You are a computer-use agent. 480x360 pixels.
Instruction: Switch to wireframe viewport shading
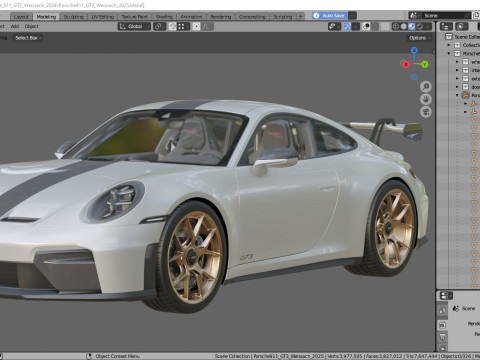396,26
